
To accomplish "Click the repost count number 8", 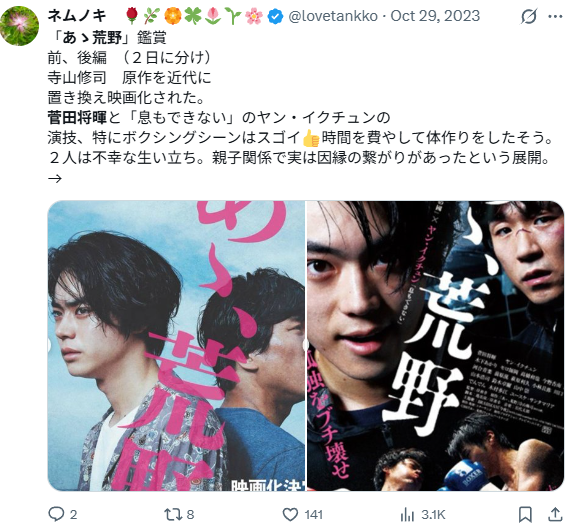I will tap(190, 515).
